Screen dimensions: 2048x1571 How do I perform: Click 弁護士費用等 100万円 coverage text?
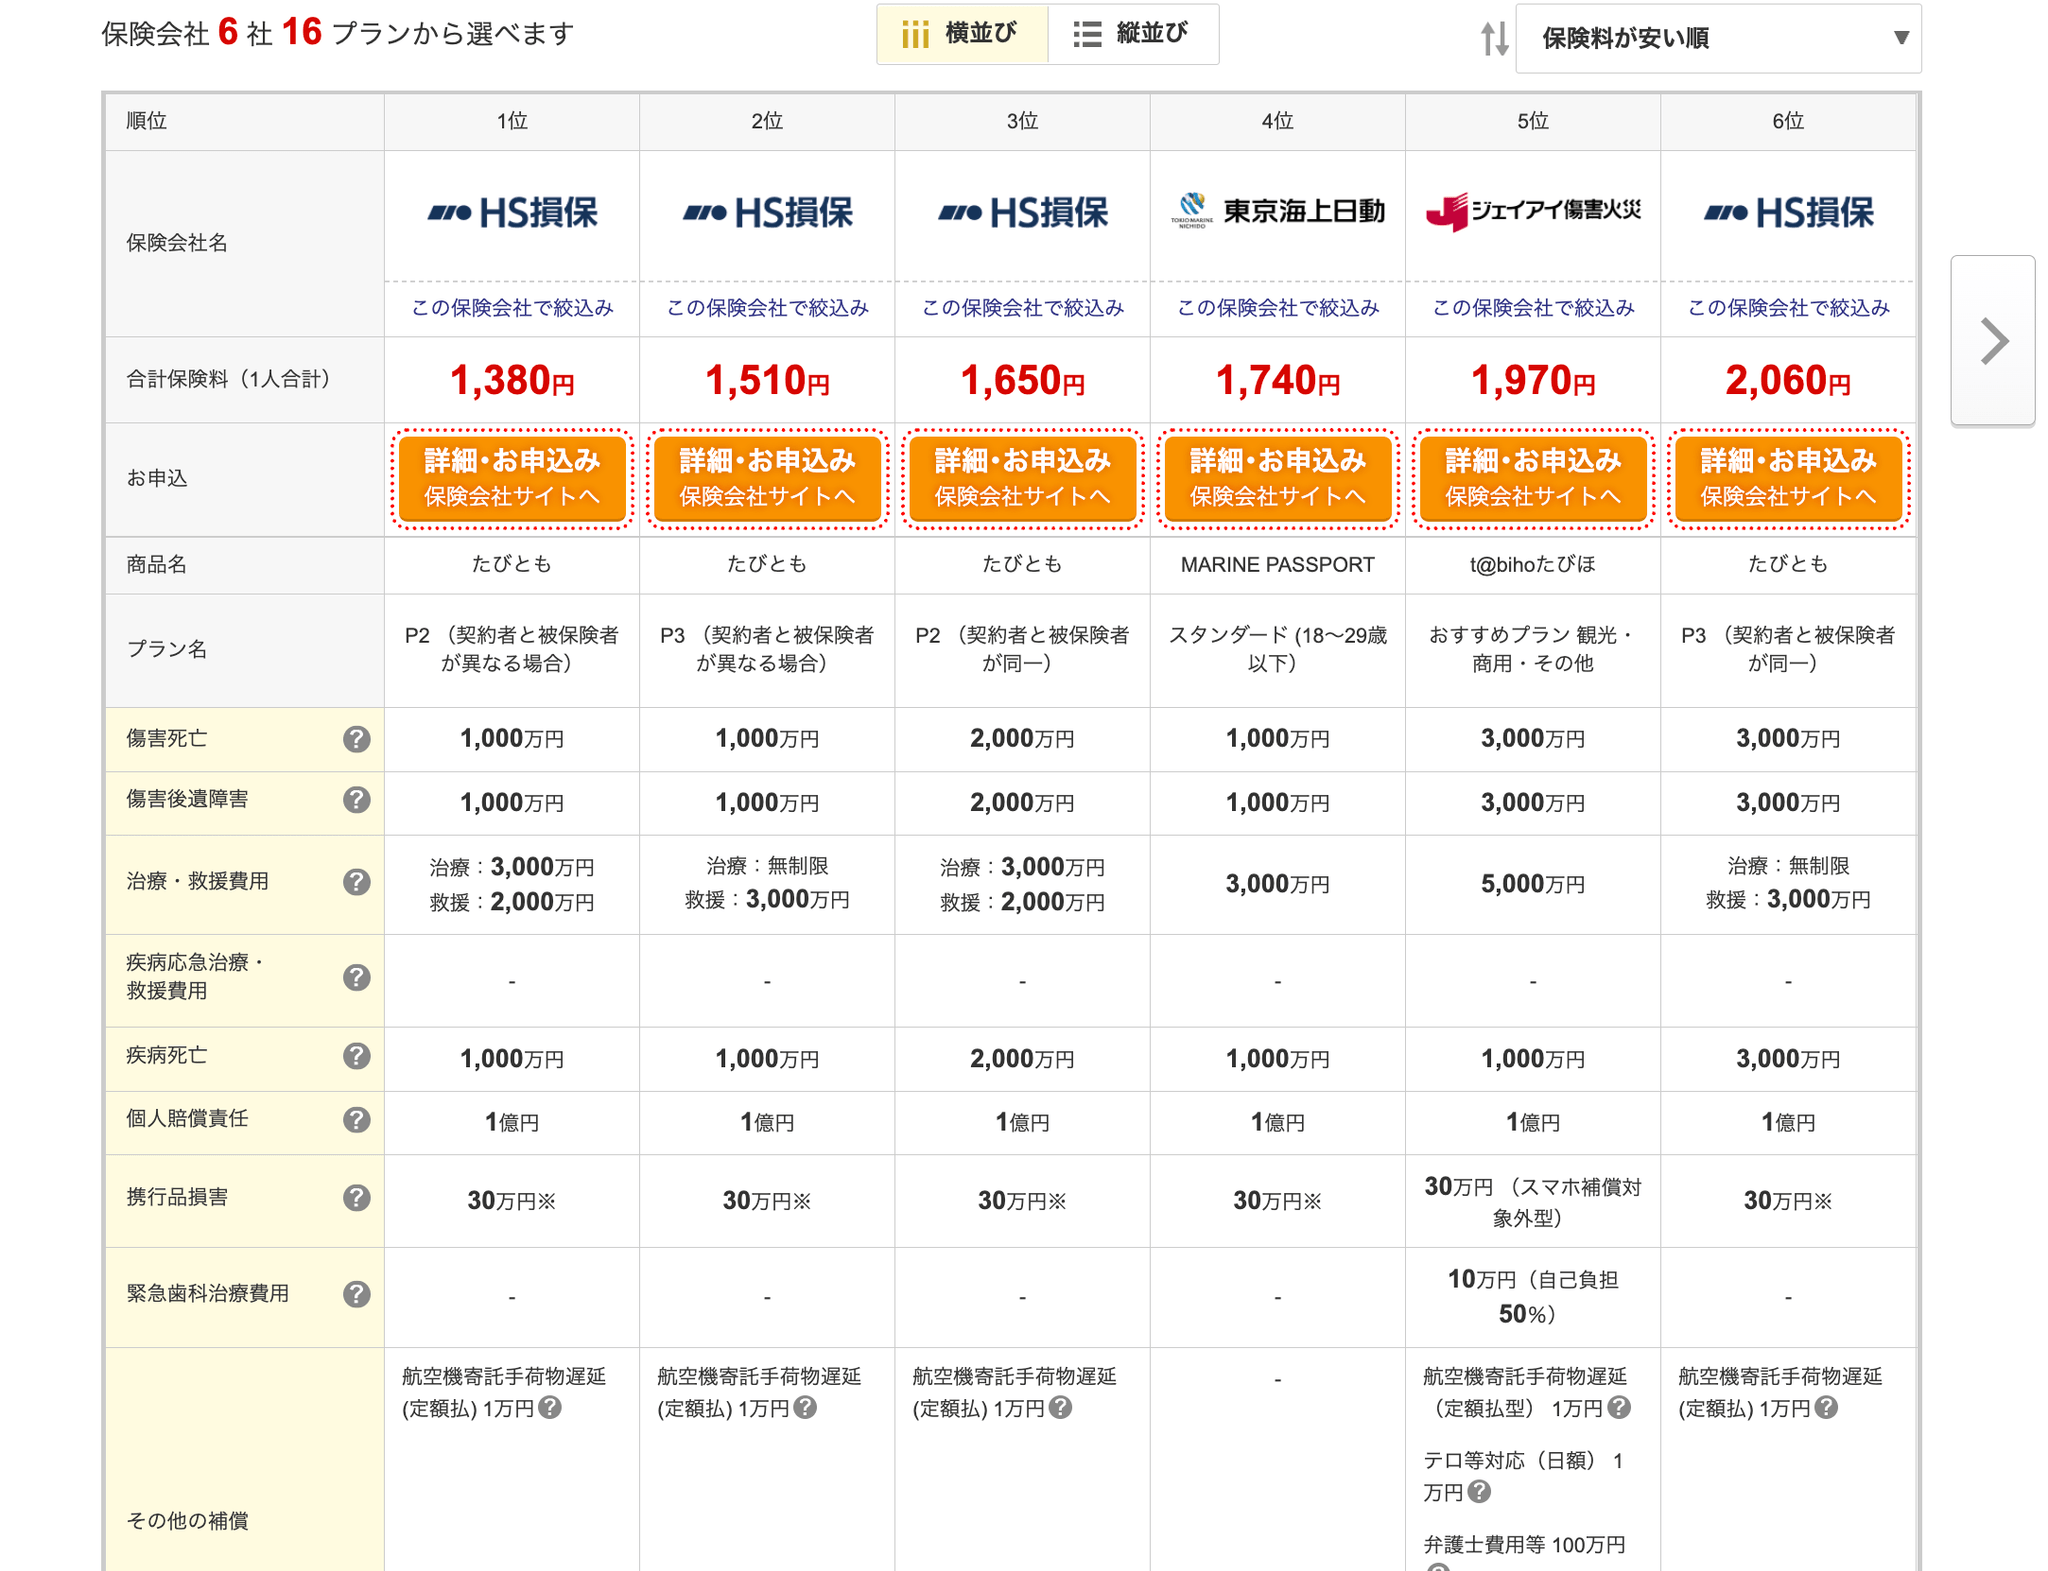(1524, 1545)
